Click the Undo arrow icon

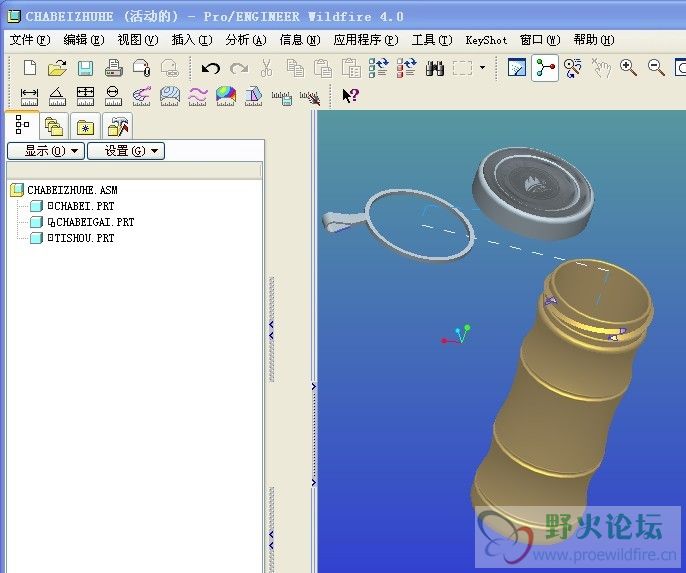click(x=211, y=68)
